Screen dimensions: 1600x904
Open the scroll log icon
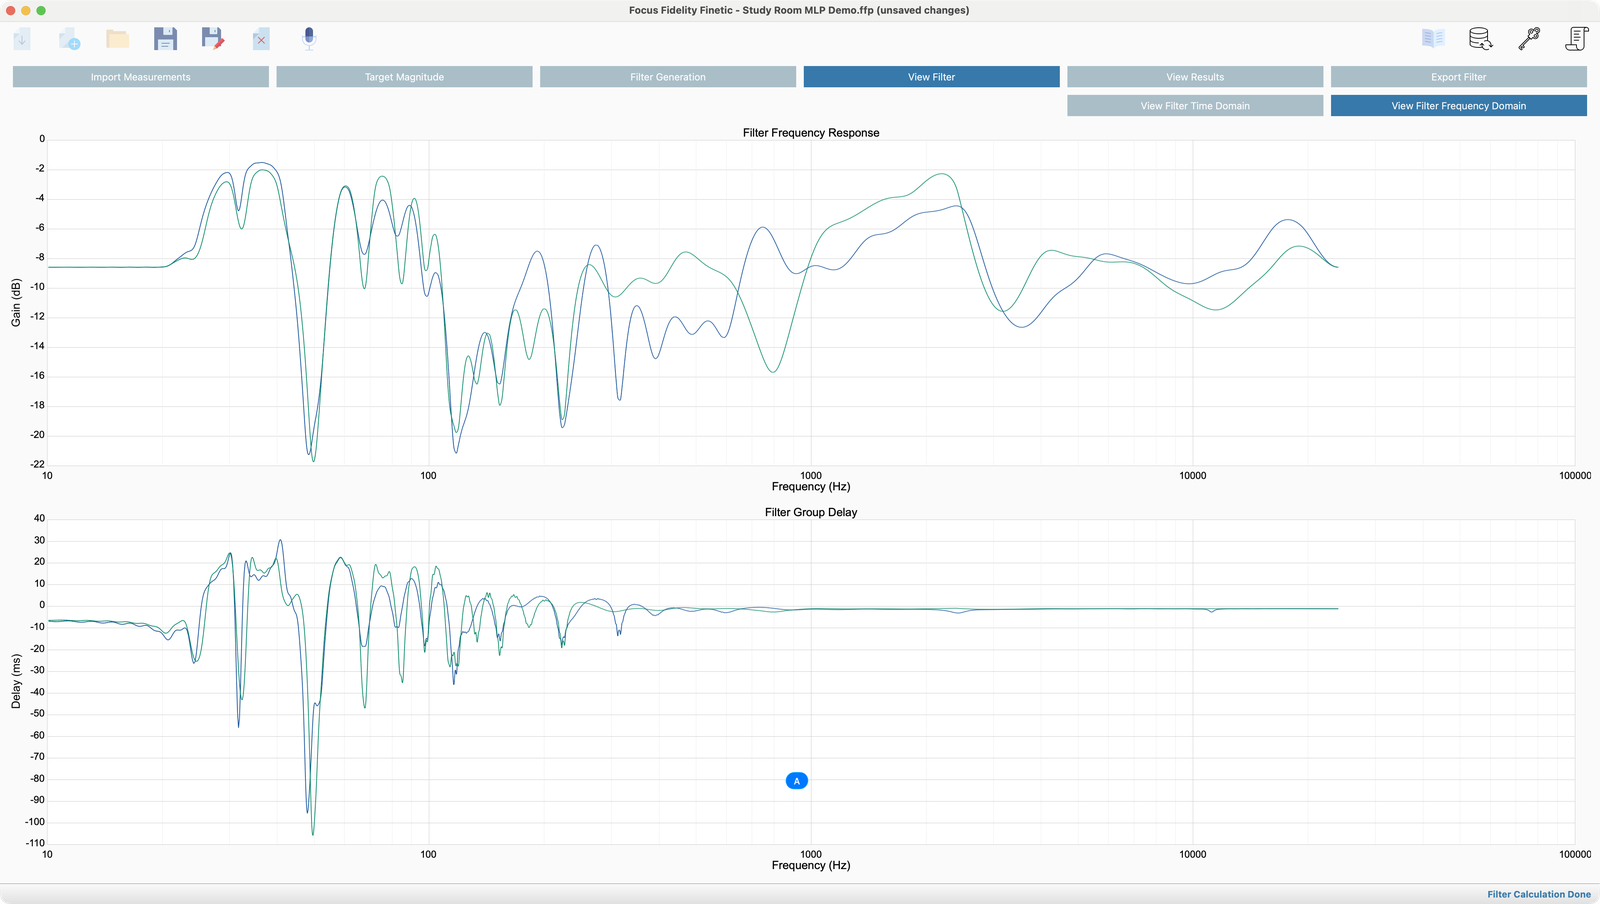coord(1577,39)
